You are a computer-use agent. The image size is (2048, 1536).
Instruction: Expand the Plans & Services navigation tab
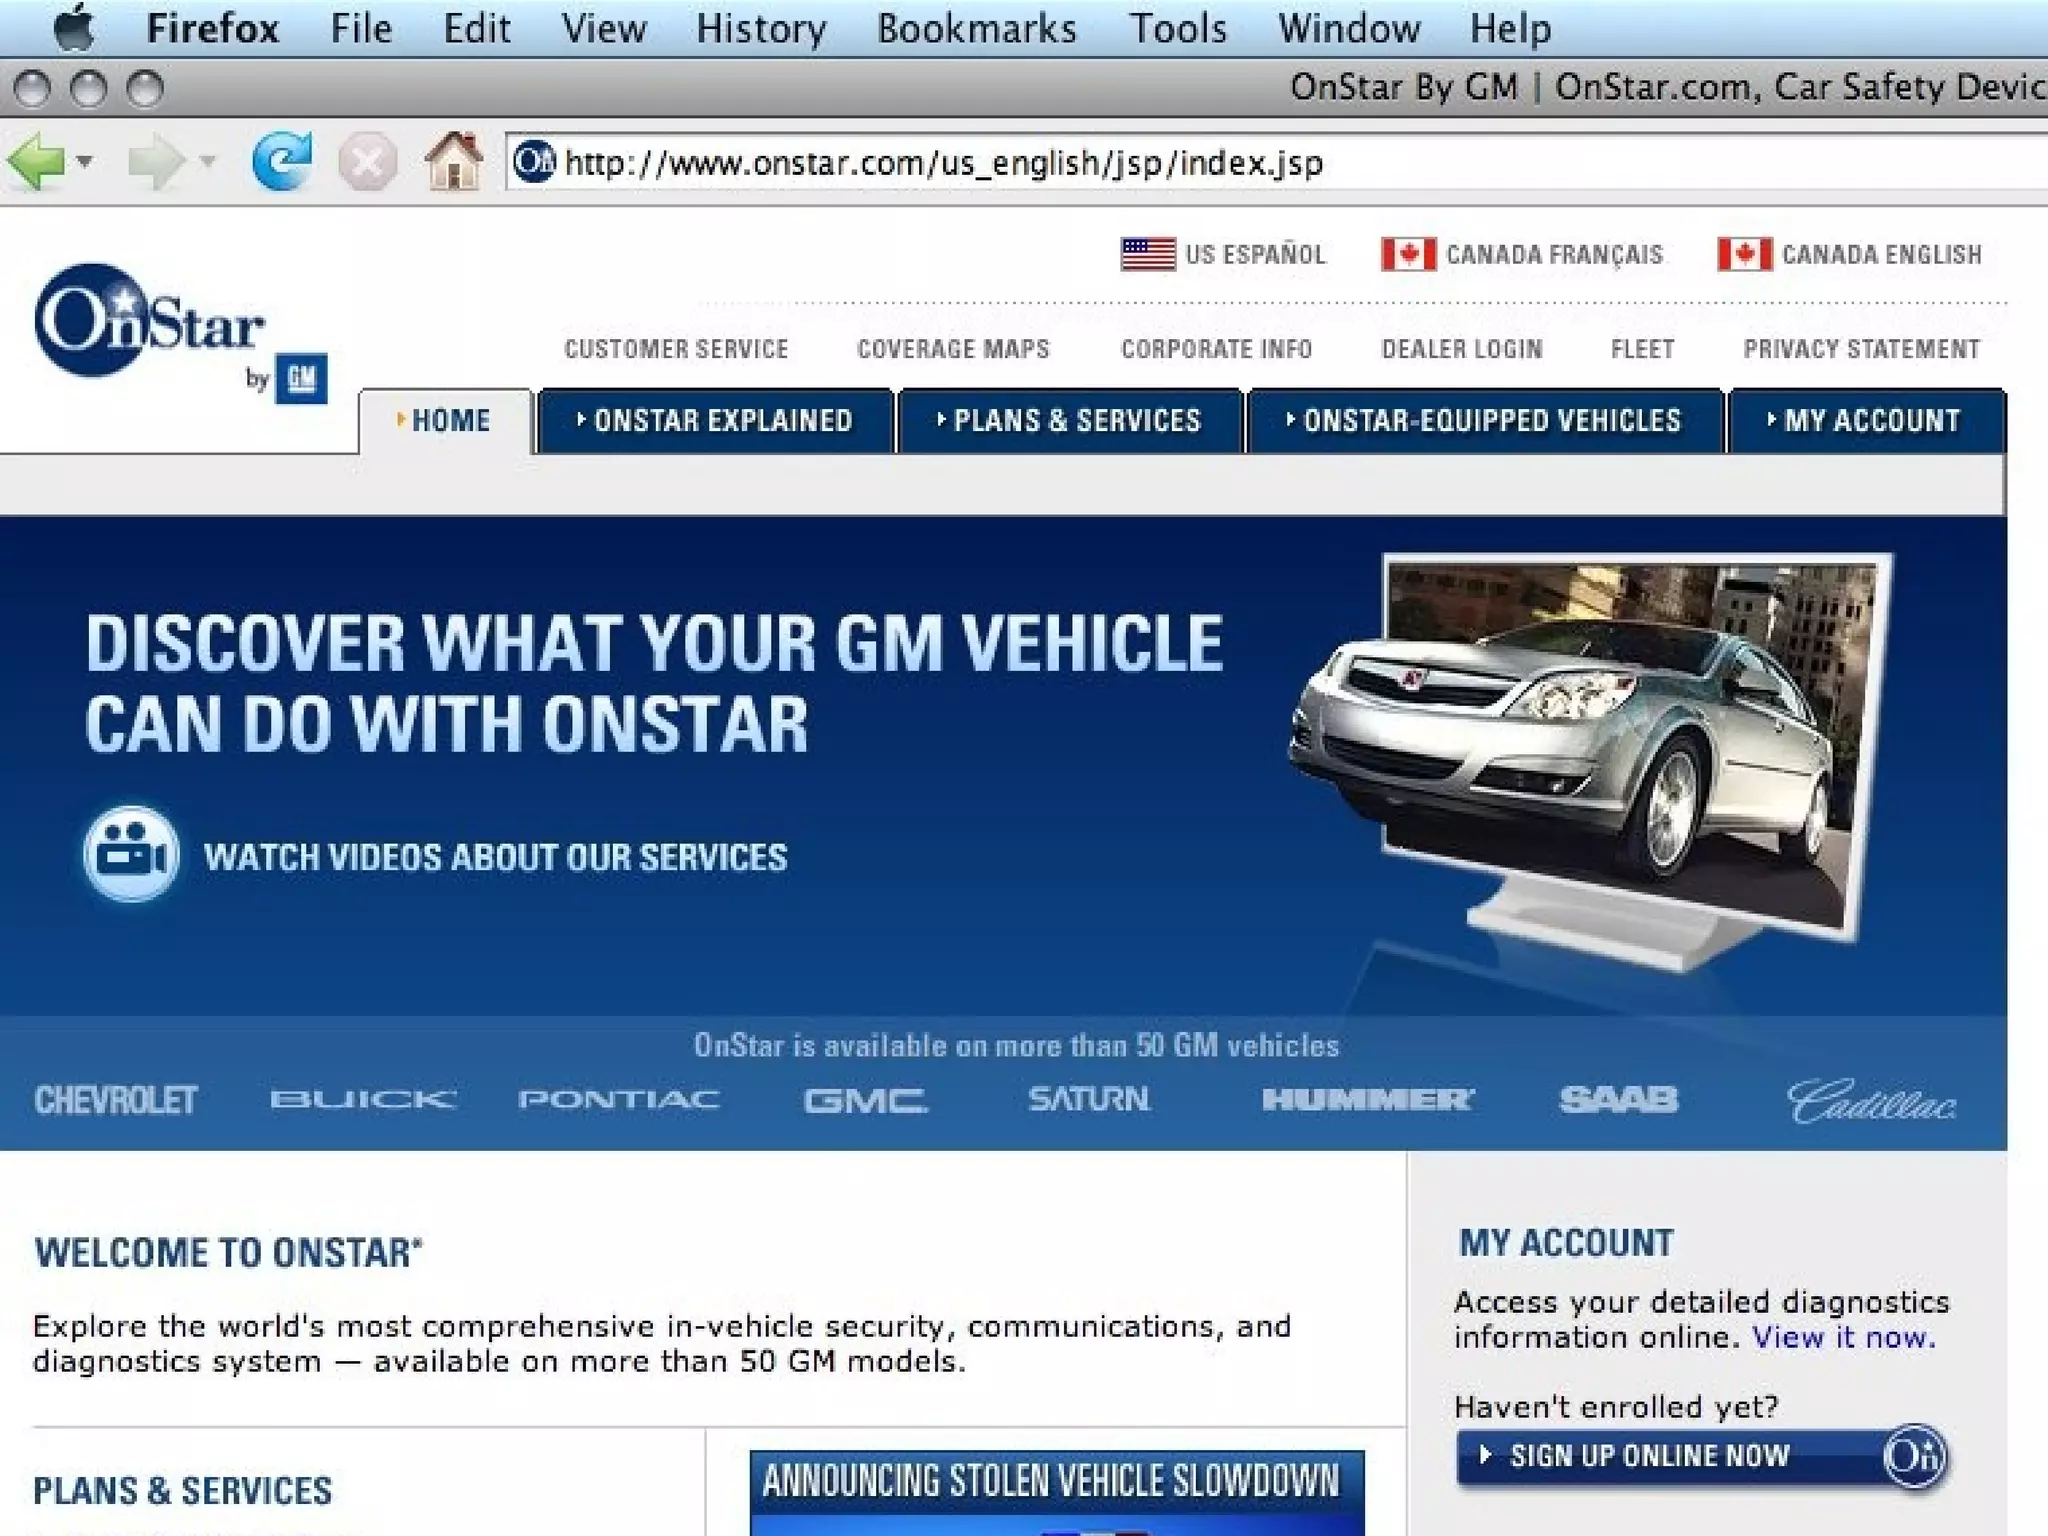click(x=1069, y=421)
